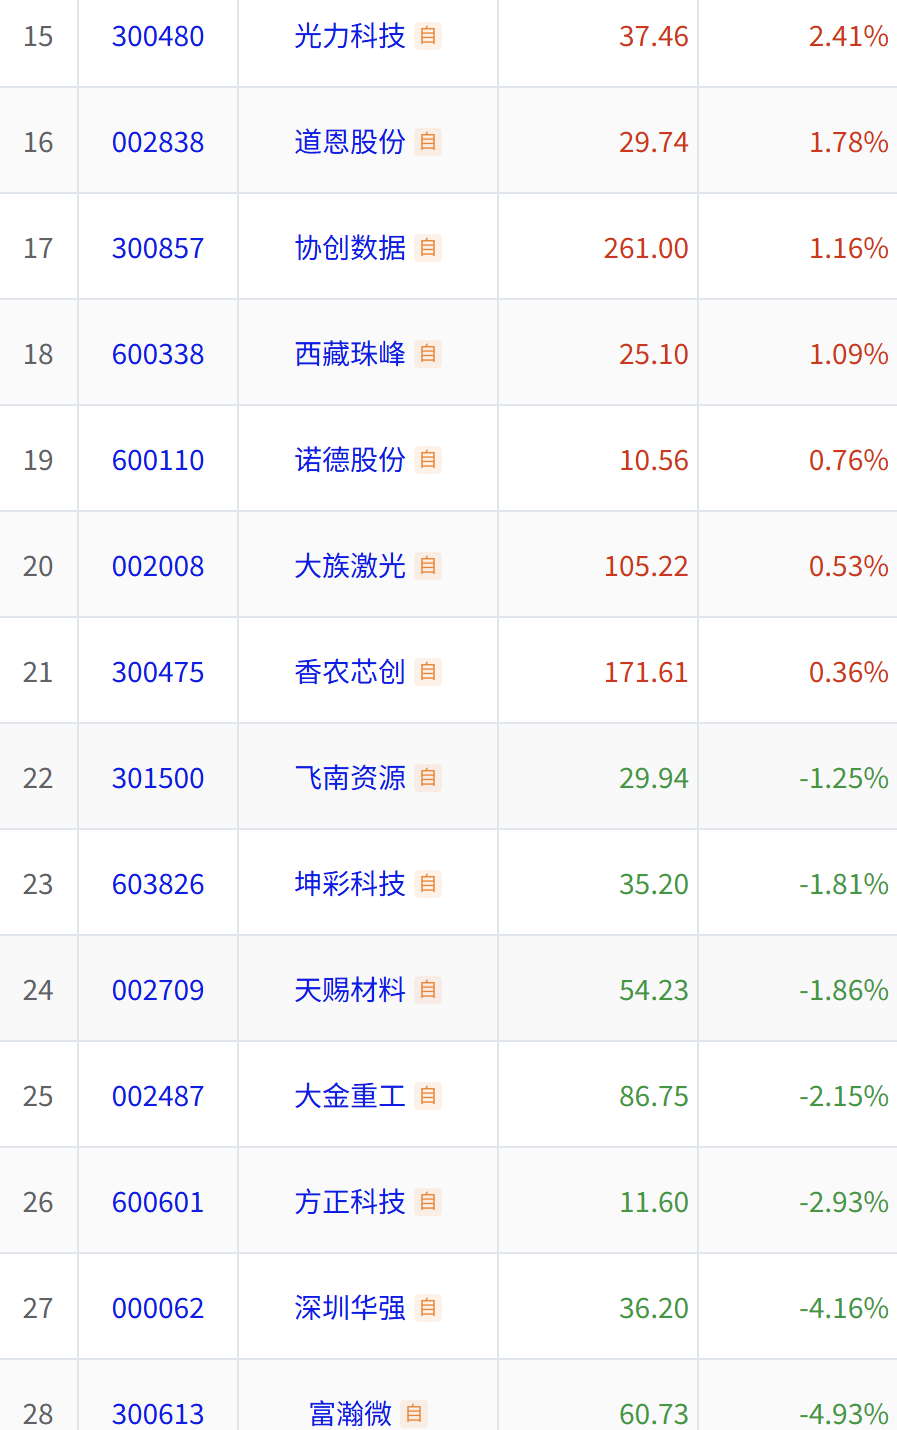This screenshot has width=897, height=1430.
Task: Click the 自 icon beside 大族激光
Action: (428, 566)
